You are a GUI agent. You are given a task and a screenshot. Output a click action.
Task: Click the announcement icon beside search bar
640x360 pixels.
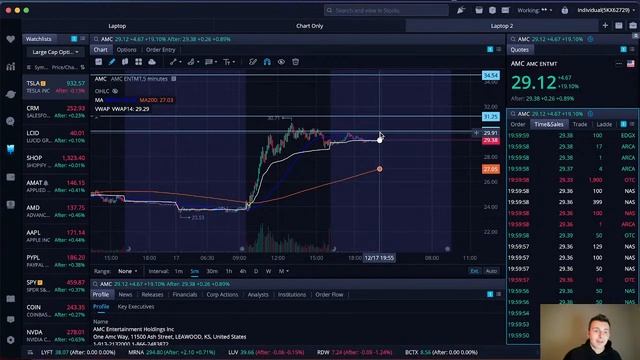[461, 10]
